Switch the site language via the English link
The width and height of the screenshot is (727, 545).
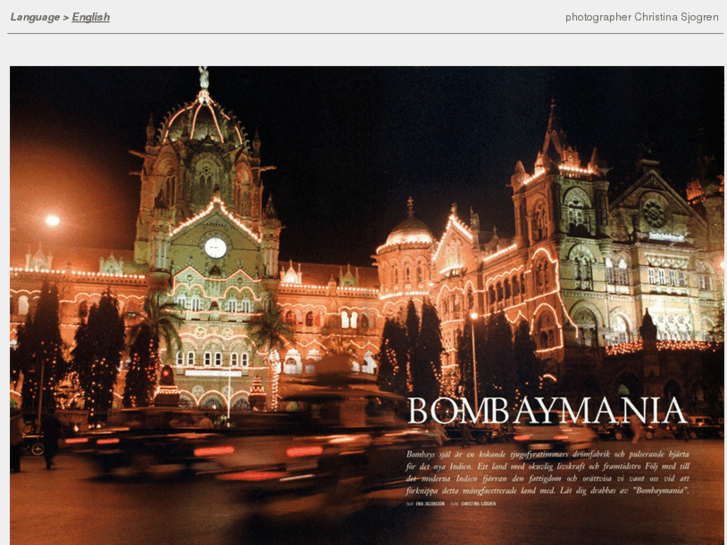point(91,17)
